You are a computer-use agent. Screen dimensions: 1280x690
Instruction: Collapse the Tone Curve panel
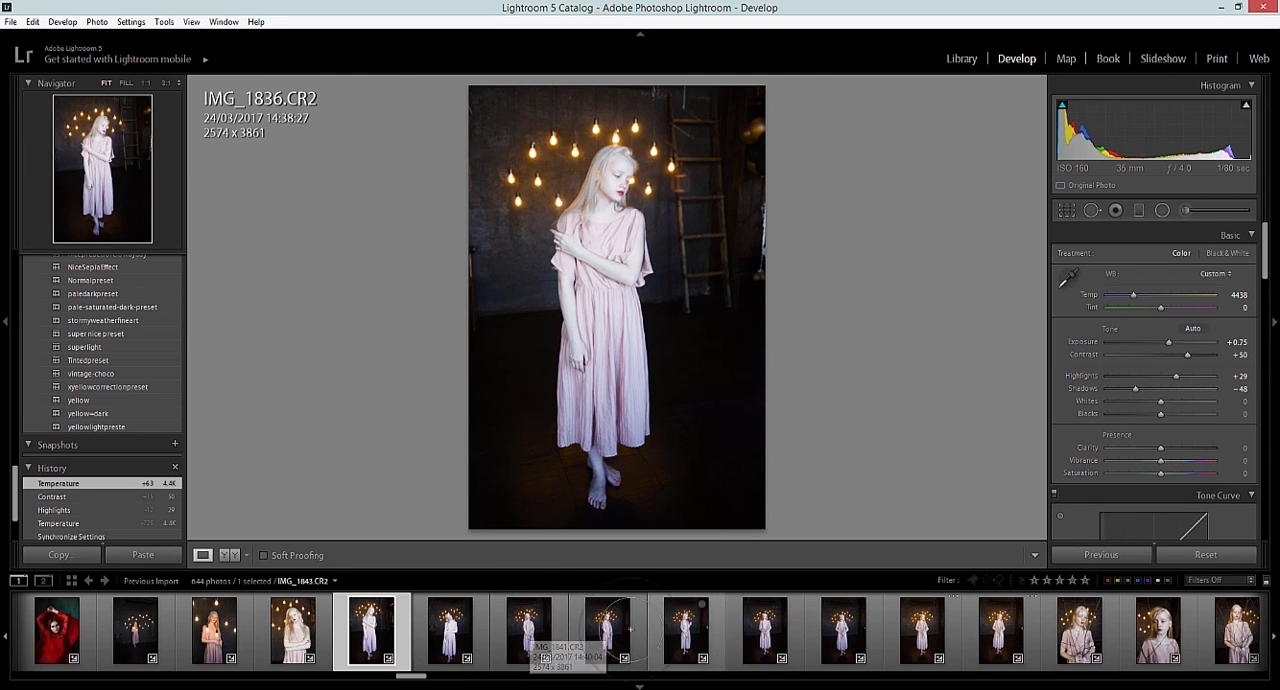(x=1251, y=495)
